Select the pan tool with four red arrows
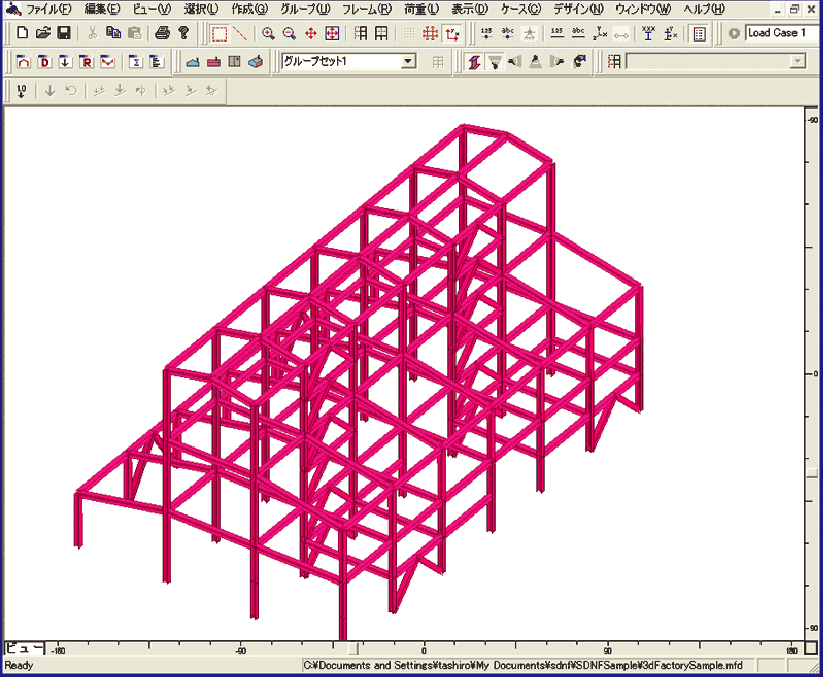 coord(311,34)
